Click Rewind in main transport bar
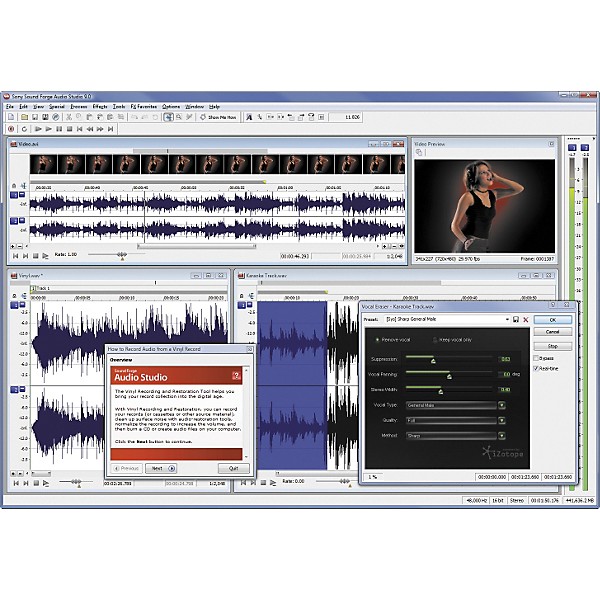Screen dimensions: 600x600 (x=90, y=129)
